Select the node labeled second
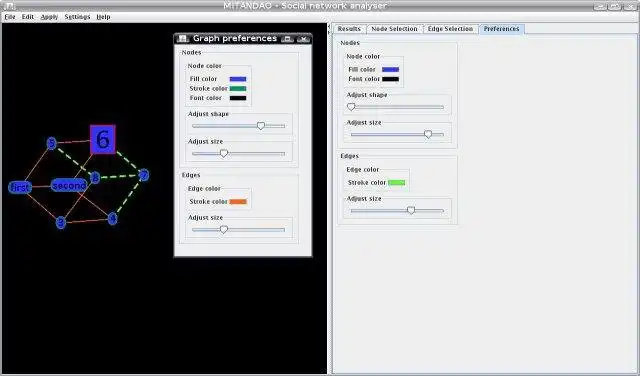The width and height of the screenshot is (640, 376). 69,185
